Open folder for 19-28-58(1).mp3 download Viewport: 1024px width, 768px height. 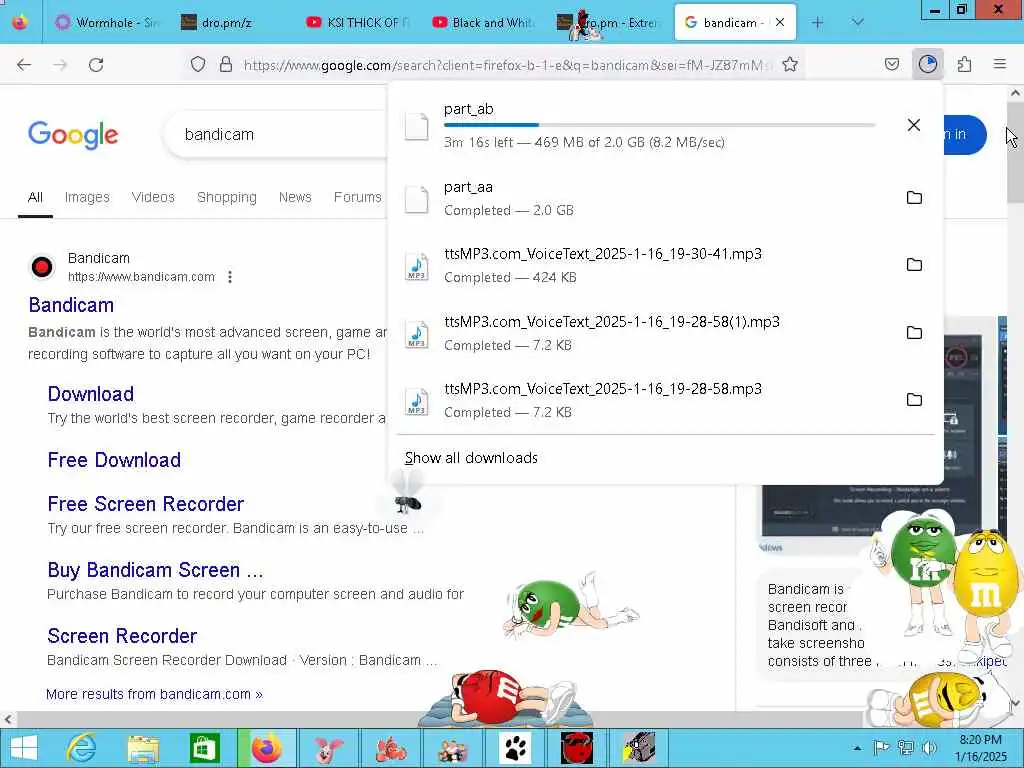[x=914, y=332]
